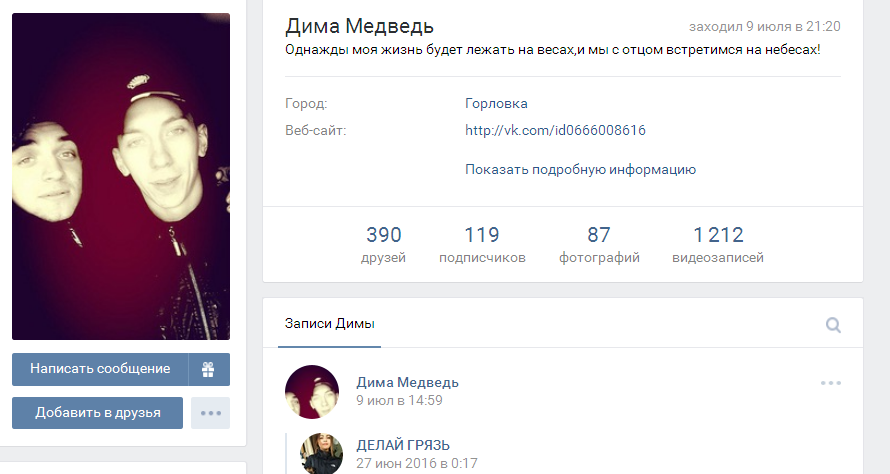890x474 pixels.
Task: Expand Показать подробную информацию
Action: point(580,170)
